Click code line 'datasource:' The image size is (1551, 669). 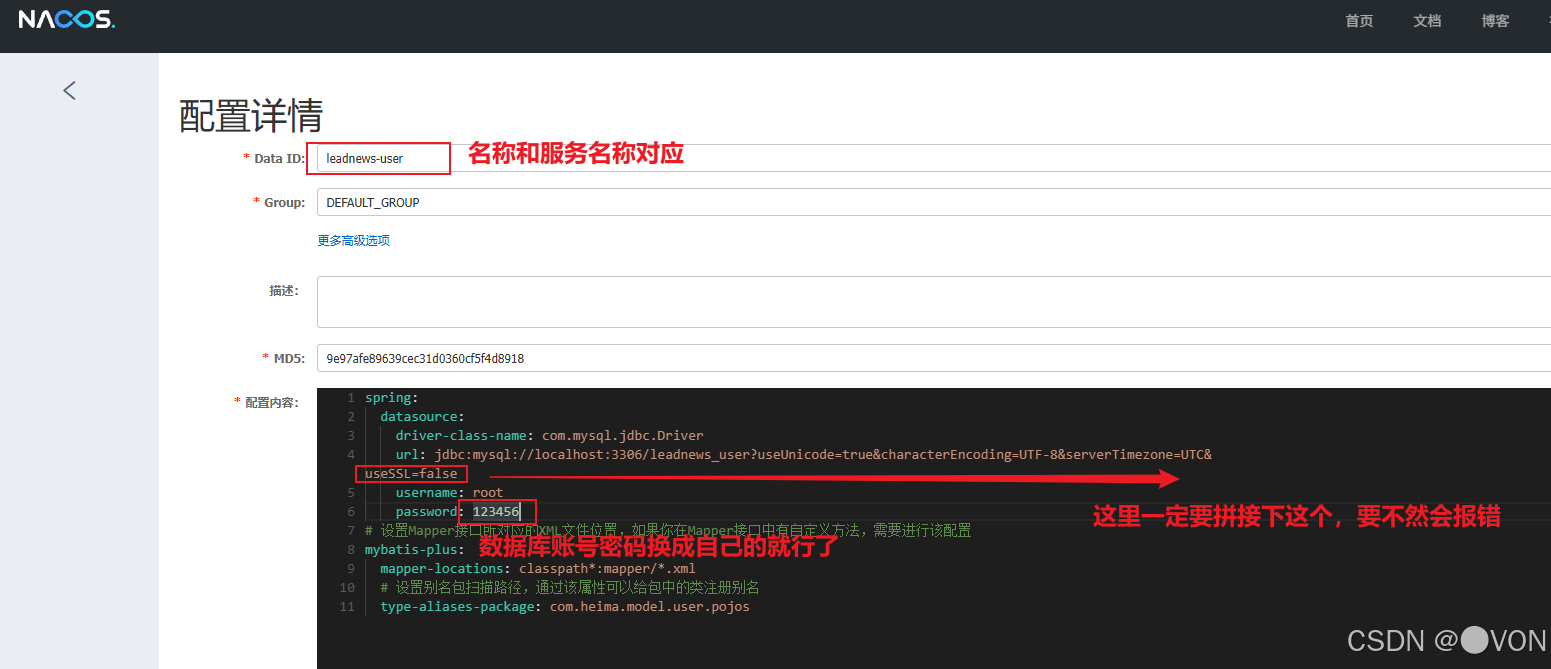click(x=422, y=417)
